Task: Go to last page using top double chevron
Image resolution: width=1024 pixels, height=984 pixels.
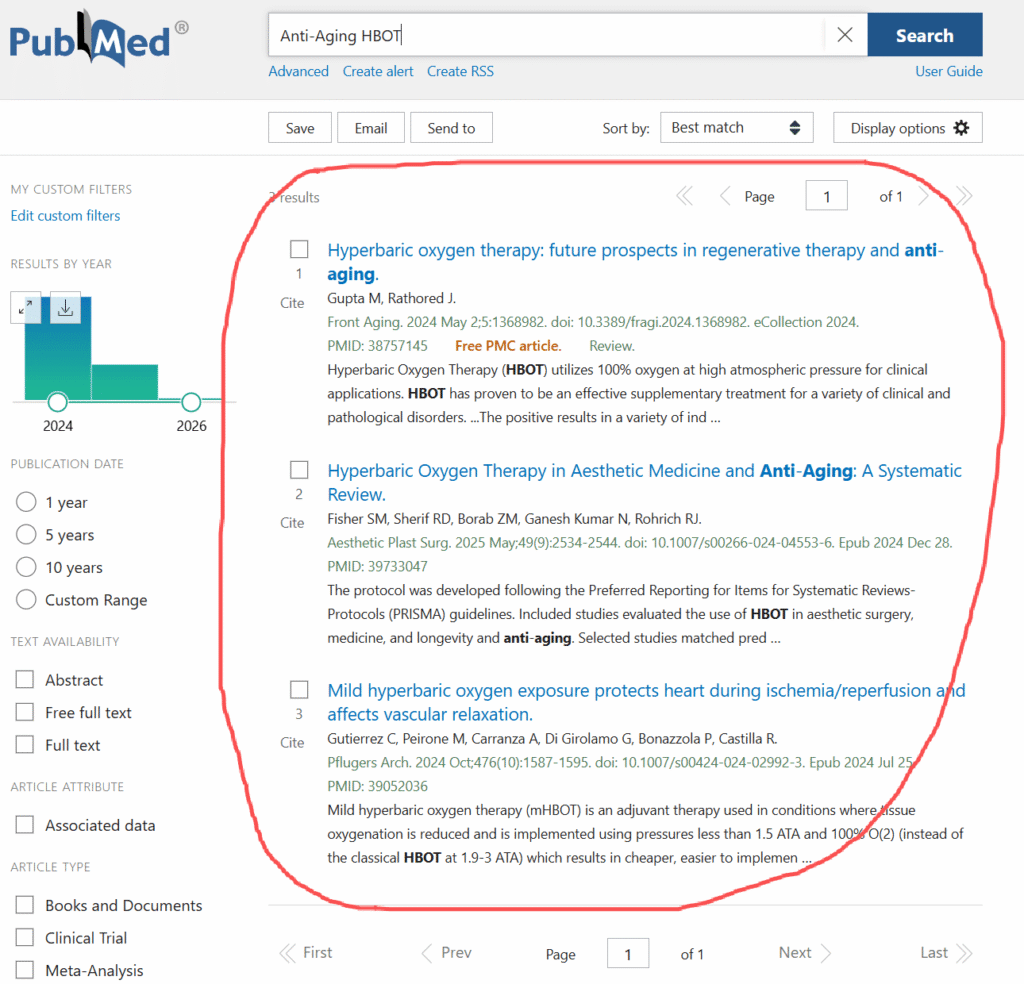Action: click(964, 196)
